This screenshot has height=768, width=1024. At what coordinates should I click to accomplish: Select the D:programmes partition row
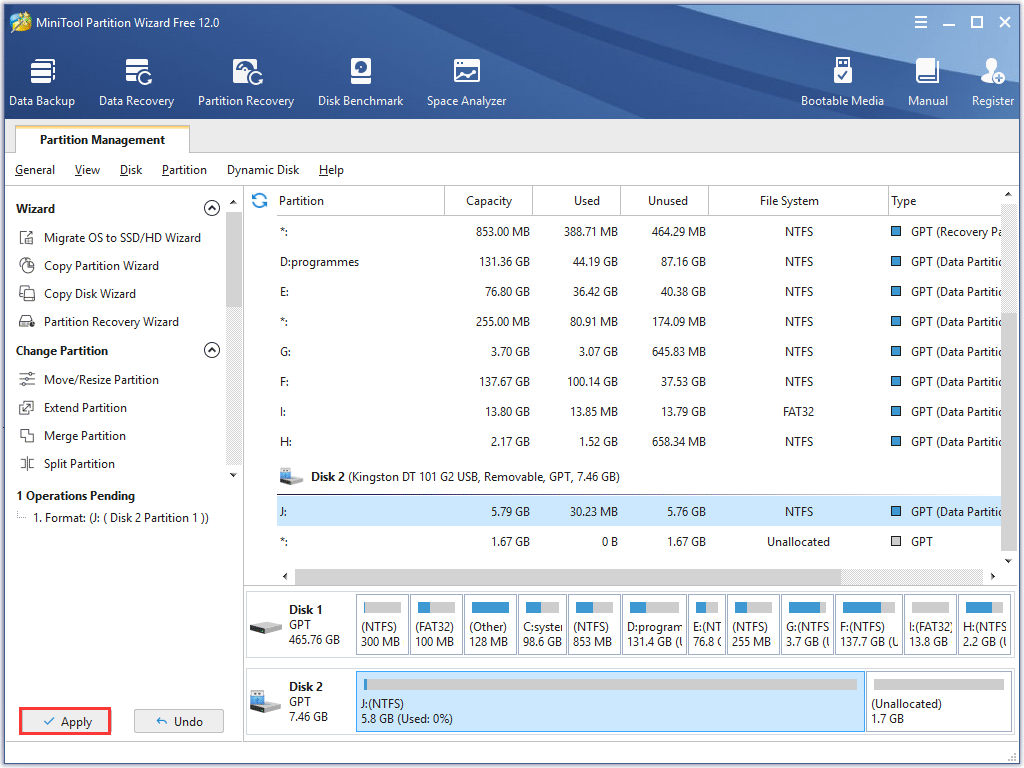[639, 262]
